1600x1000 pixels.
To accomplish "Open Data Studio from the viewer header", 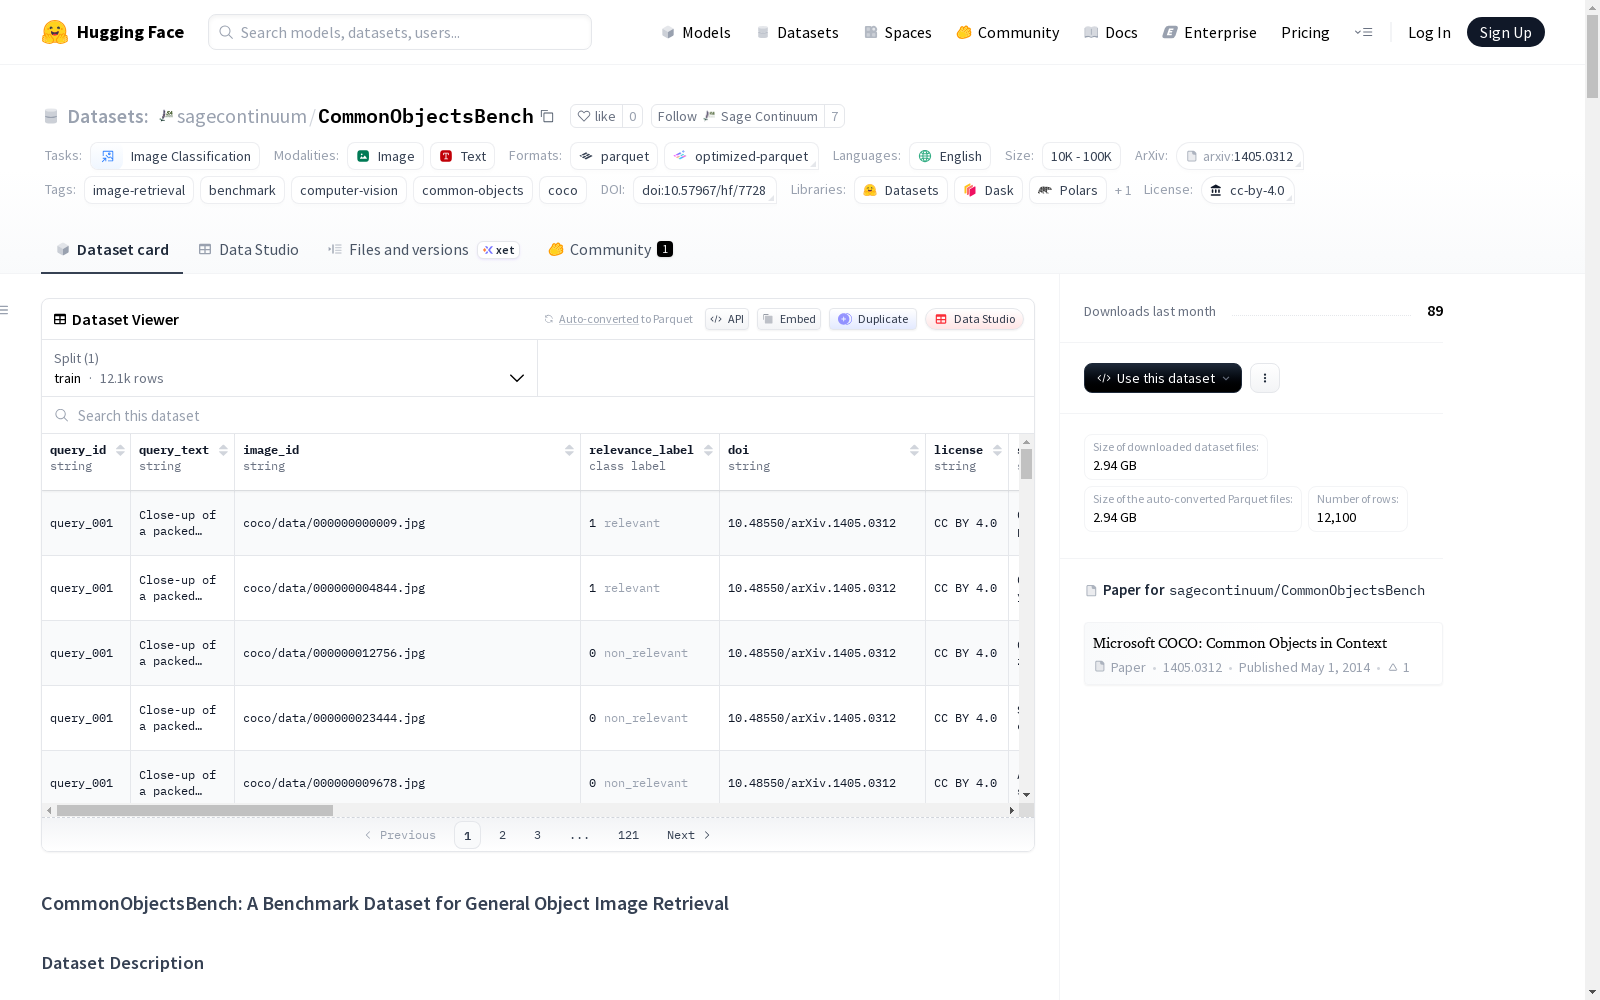I will (975, 319).
